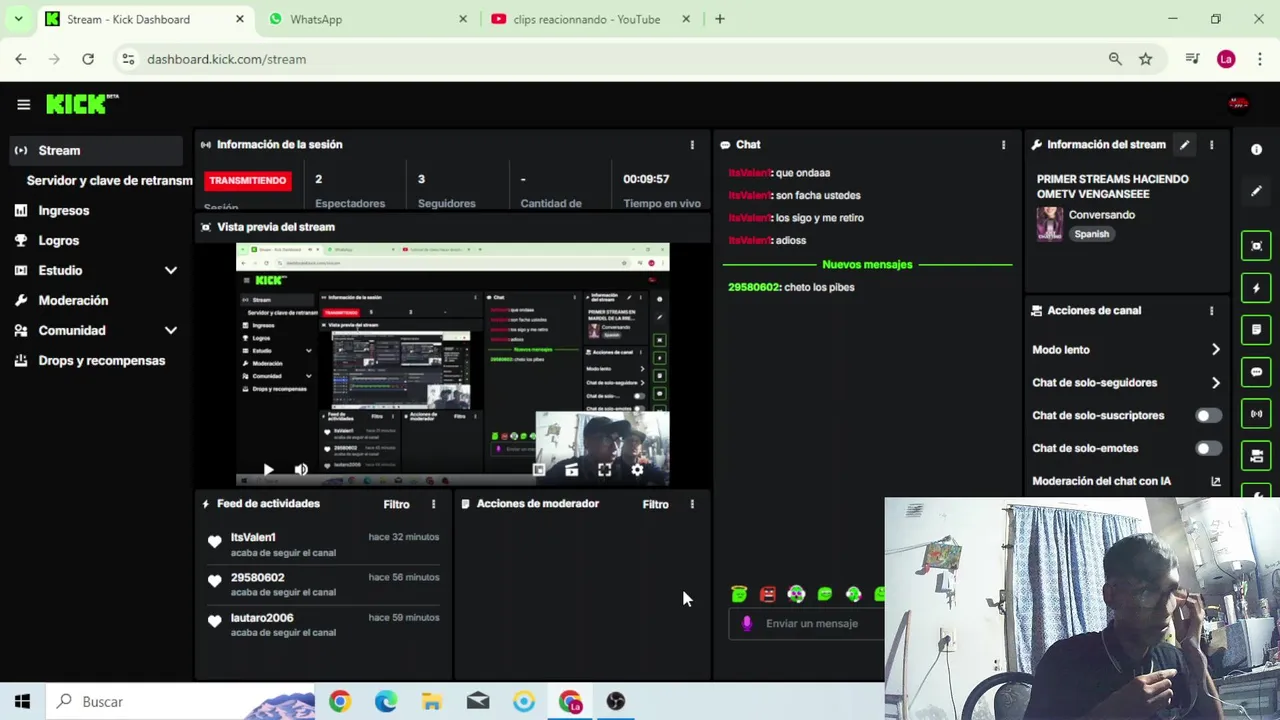Enter fullscreen on stream preview

604,469
